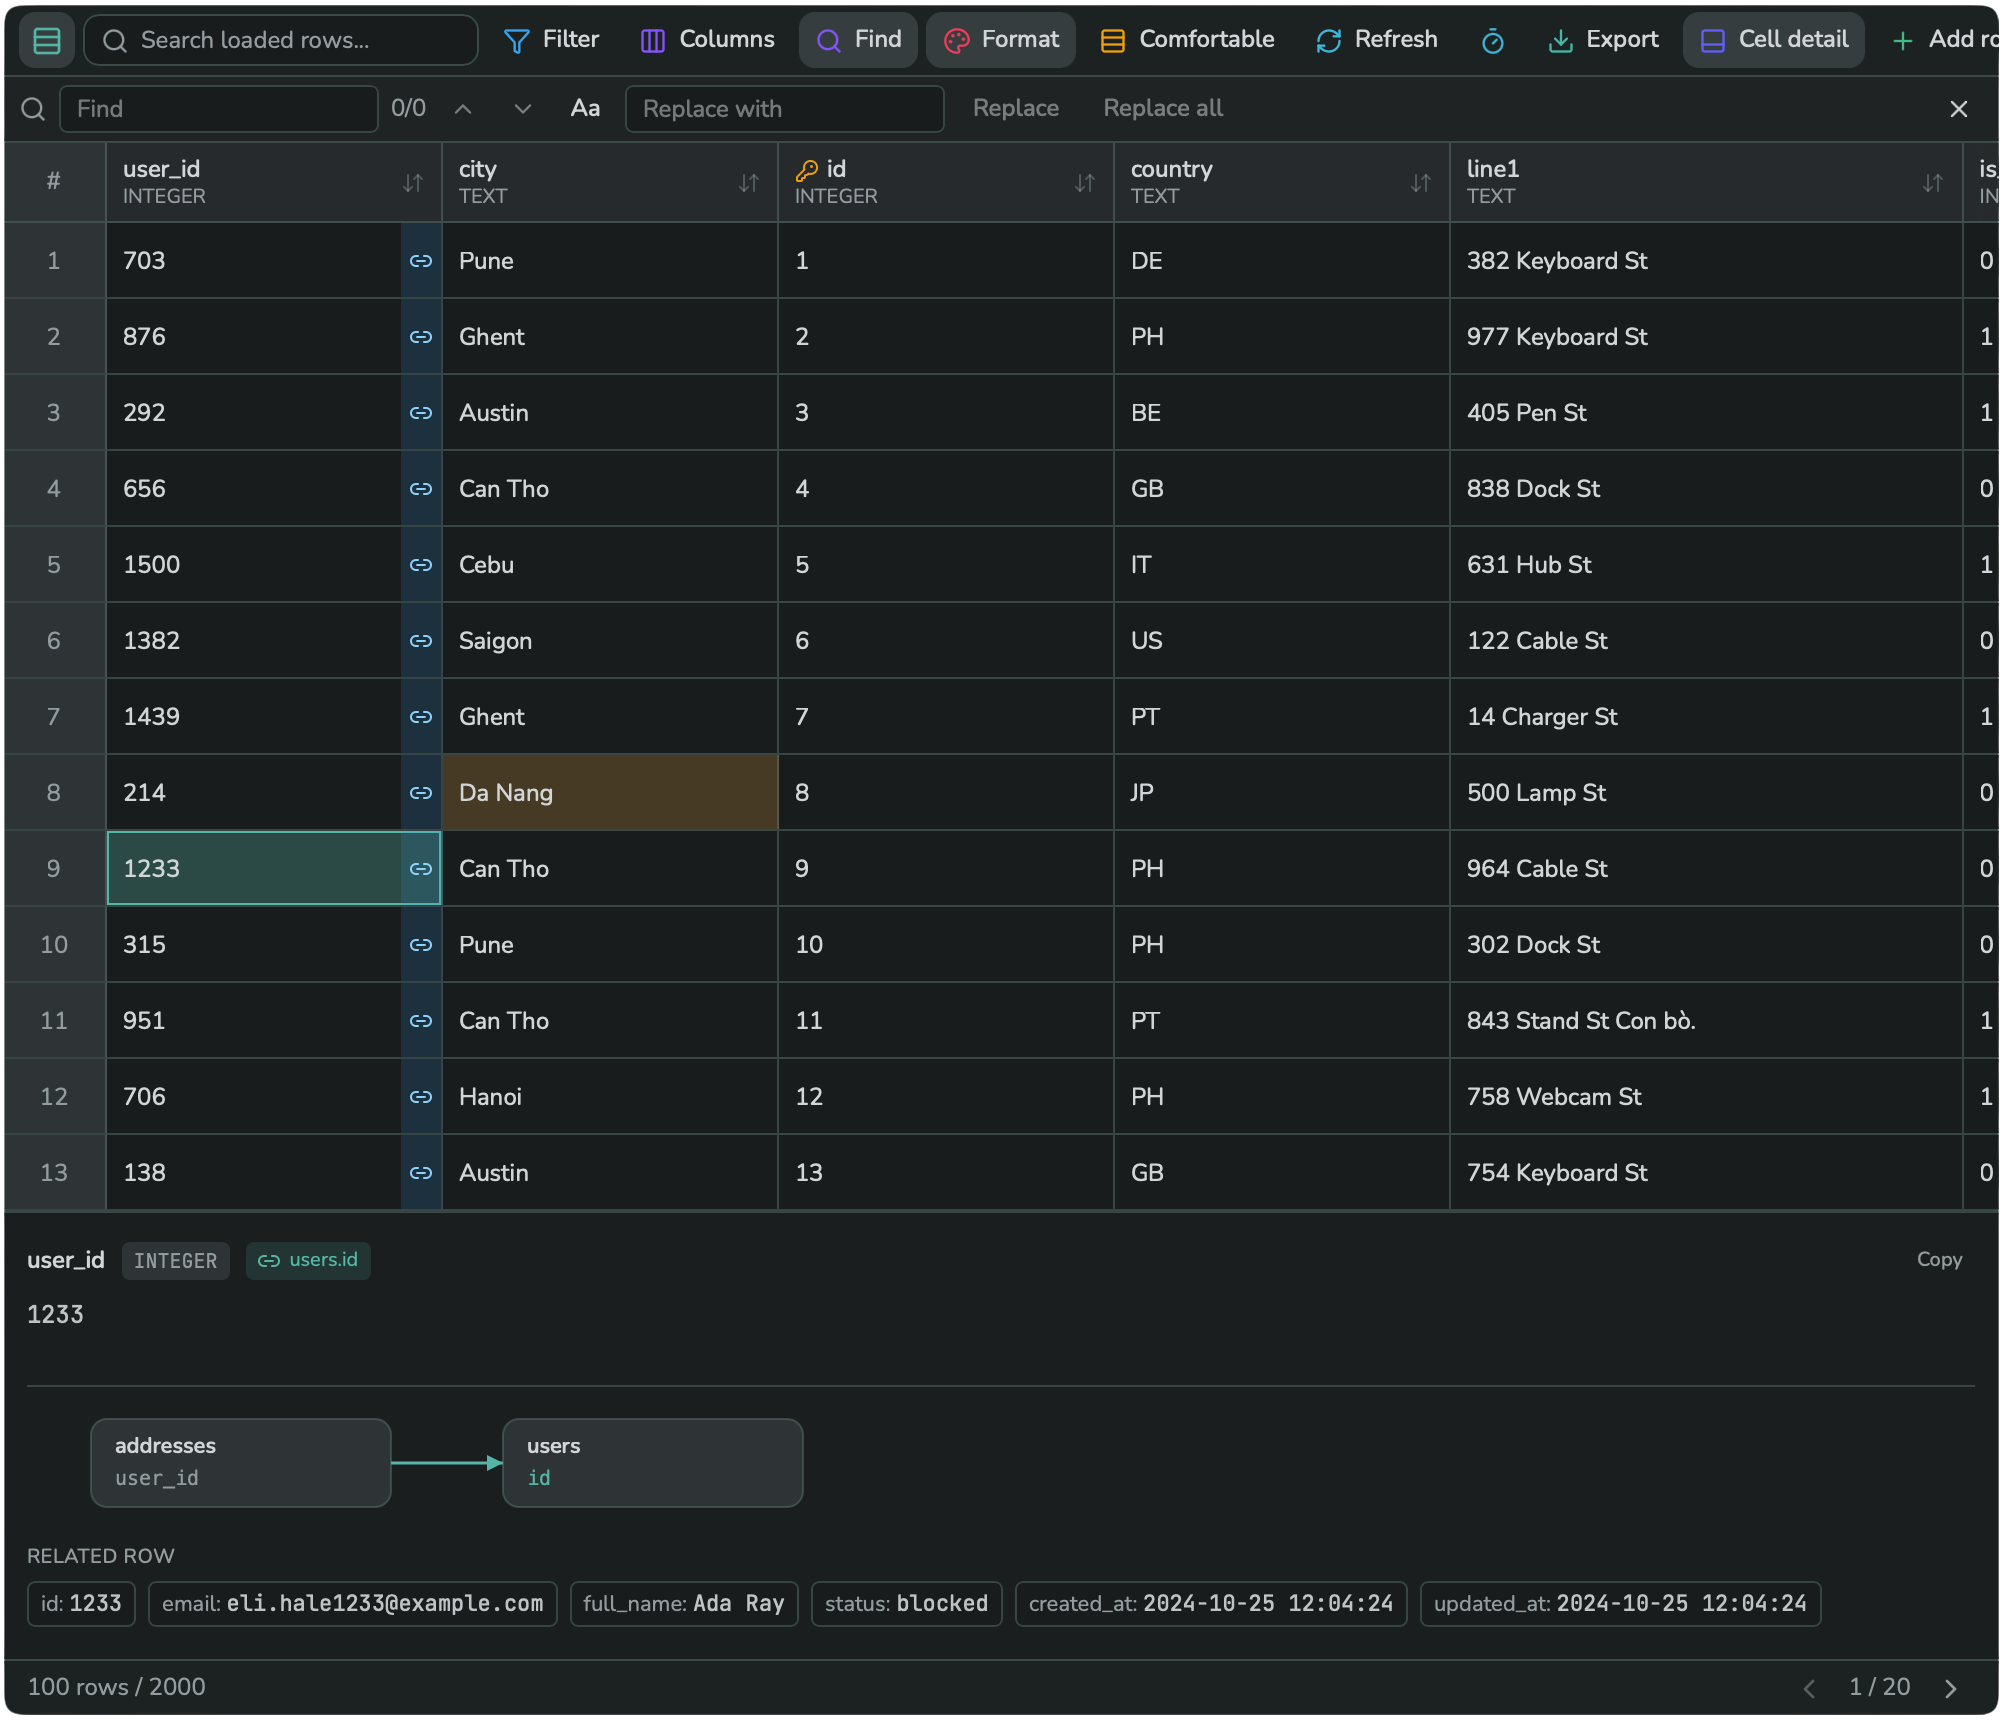Follow foreign key link for user_id 214
Viewport: 2003px width, 1720px height.
tap(421, 793)
